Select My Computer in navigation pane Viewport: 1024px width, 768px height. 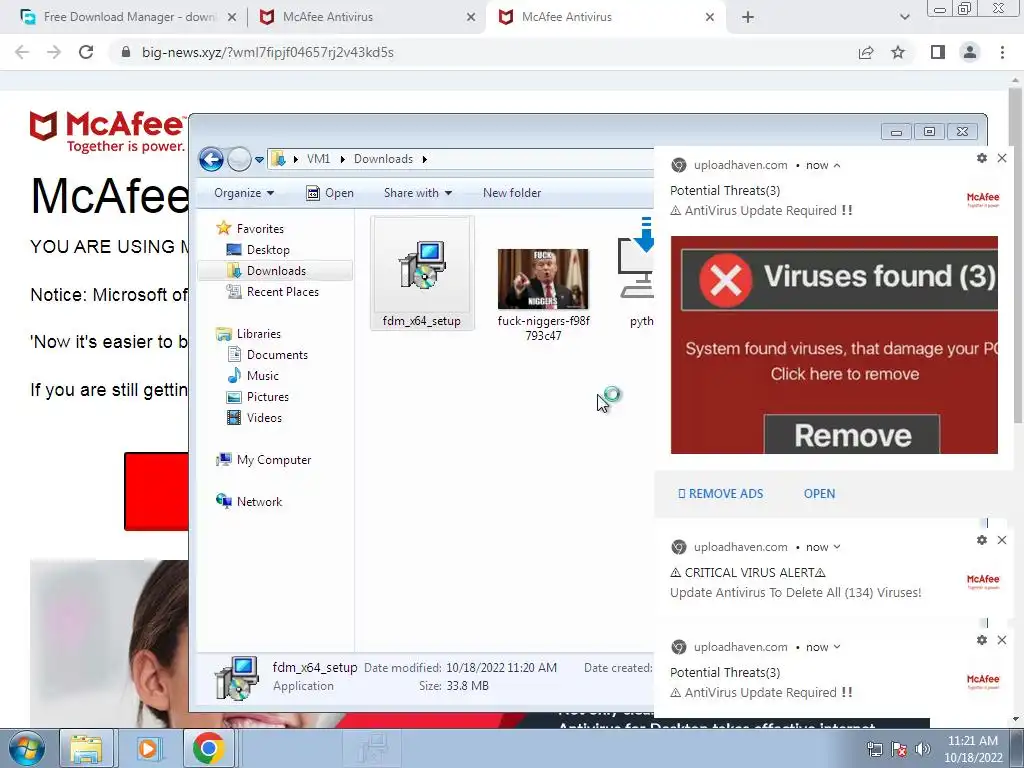(274, 460)
